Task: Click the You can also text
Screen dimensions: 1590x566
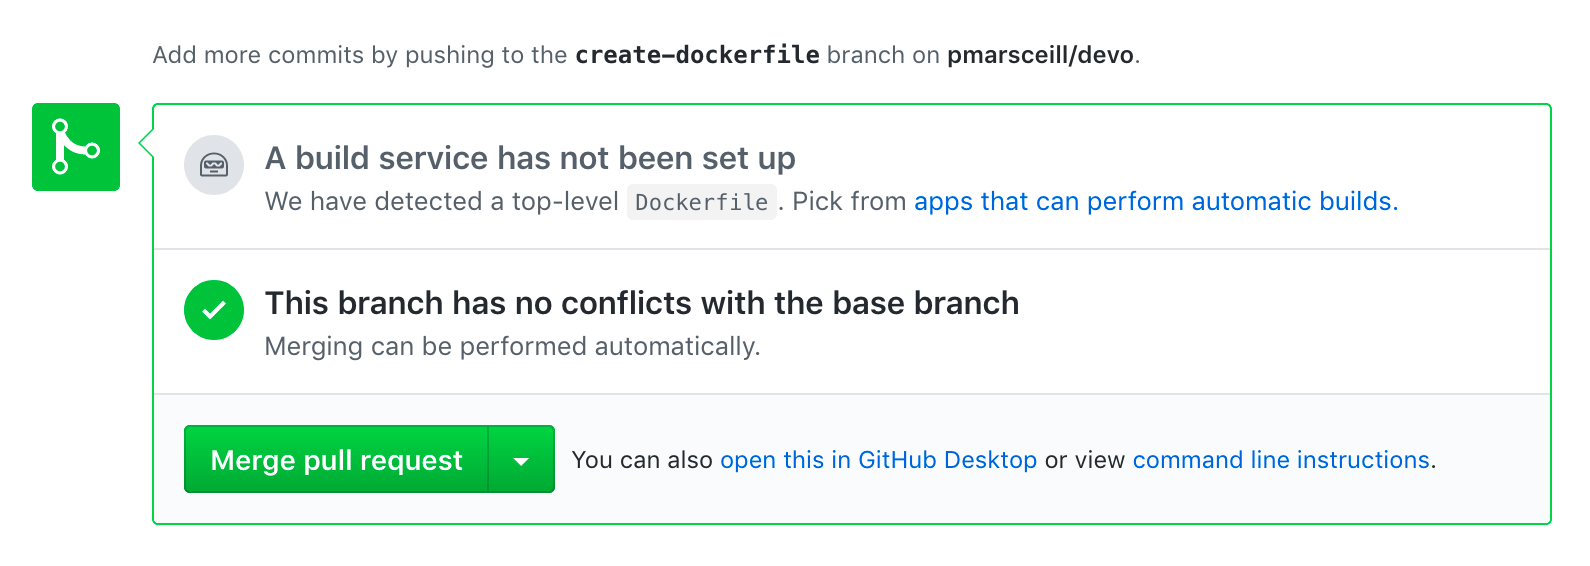Action: click(x=642, y=460)
